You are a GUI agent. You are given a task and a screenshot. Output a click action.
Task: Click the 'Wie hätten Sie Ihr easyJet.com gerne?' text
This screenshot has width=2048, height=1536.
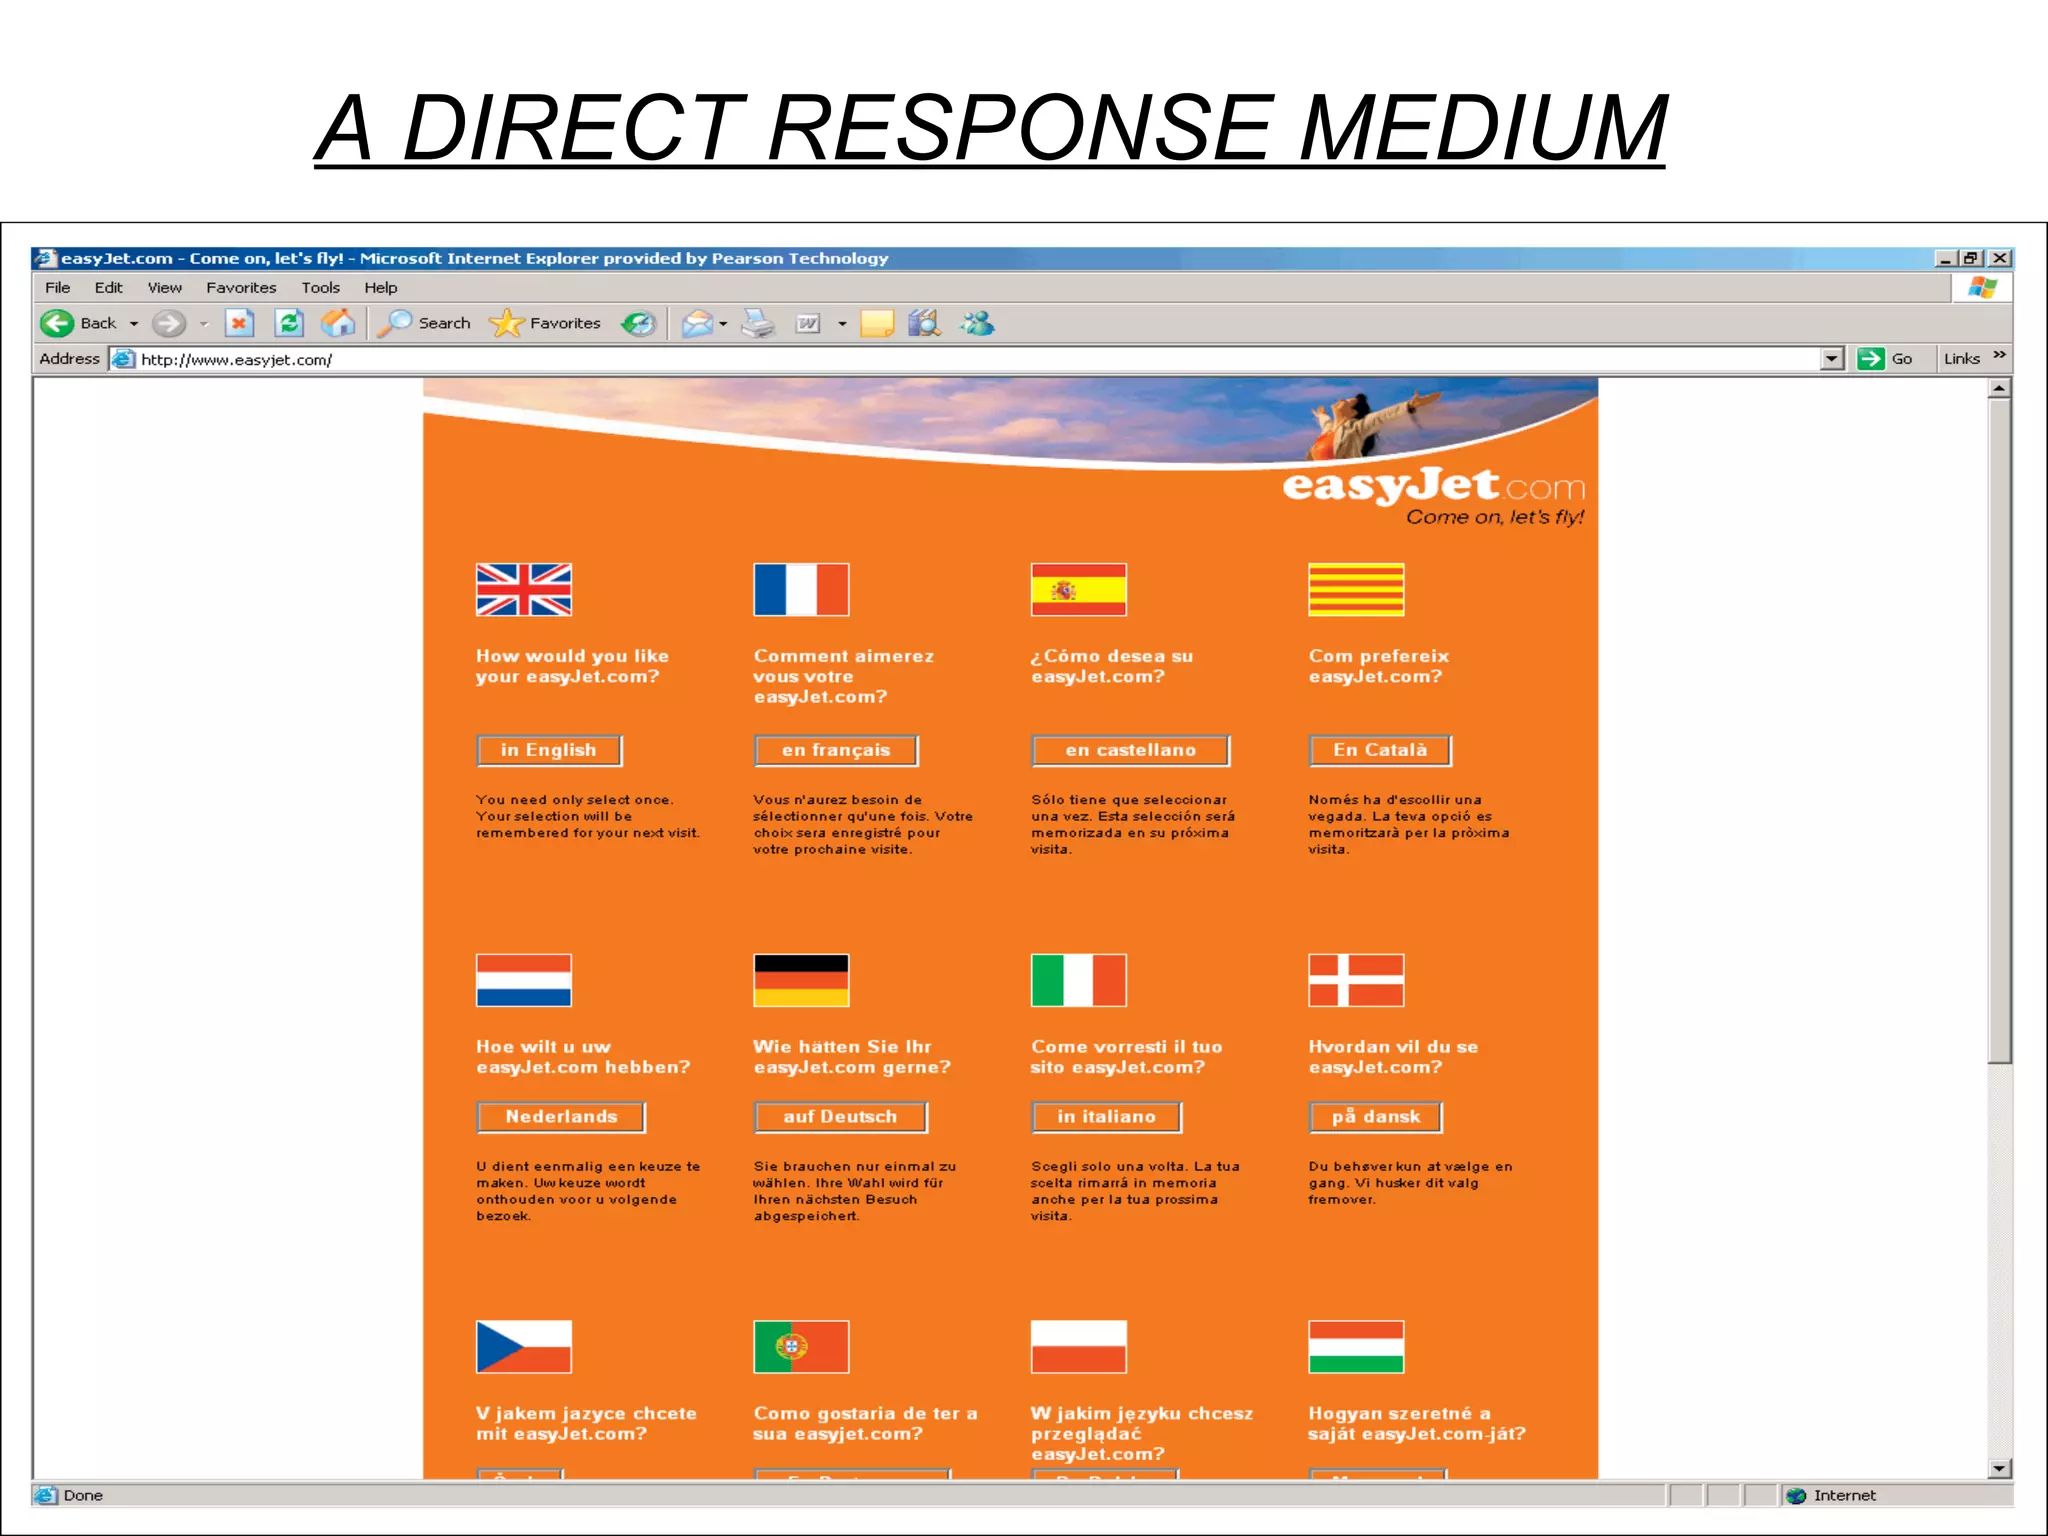[852, 1057]
